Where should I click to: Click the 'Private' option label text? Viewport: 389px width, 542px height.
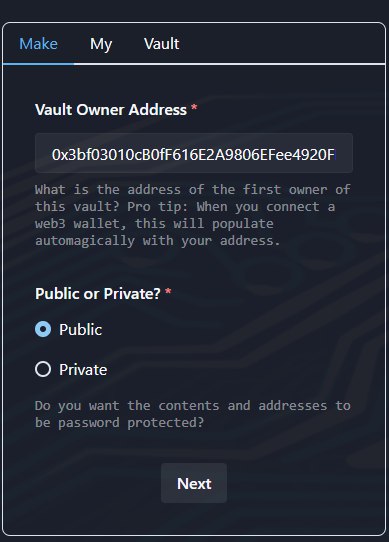(83, 370)
